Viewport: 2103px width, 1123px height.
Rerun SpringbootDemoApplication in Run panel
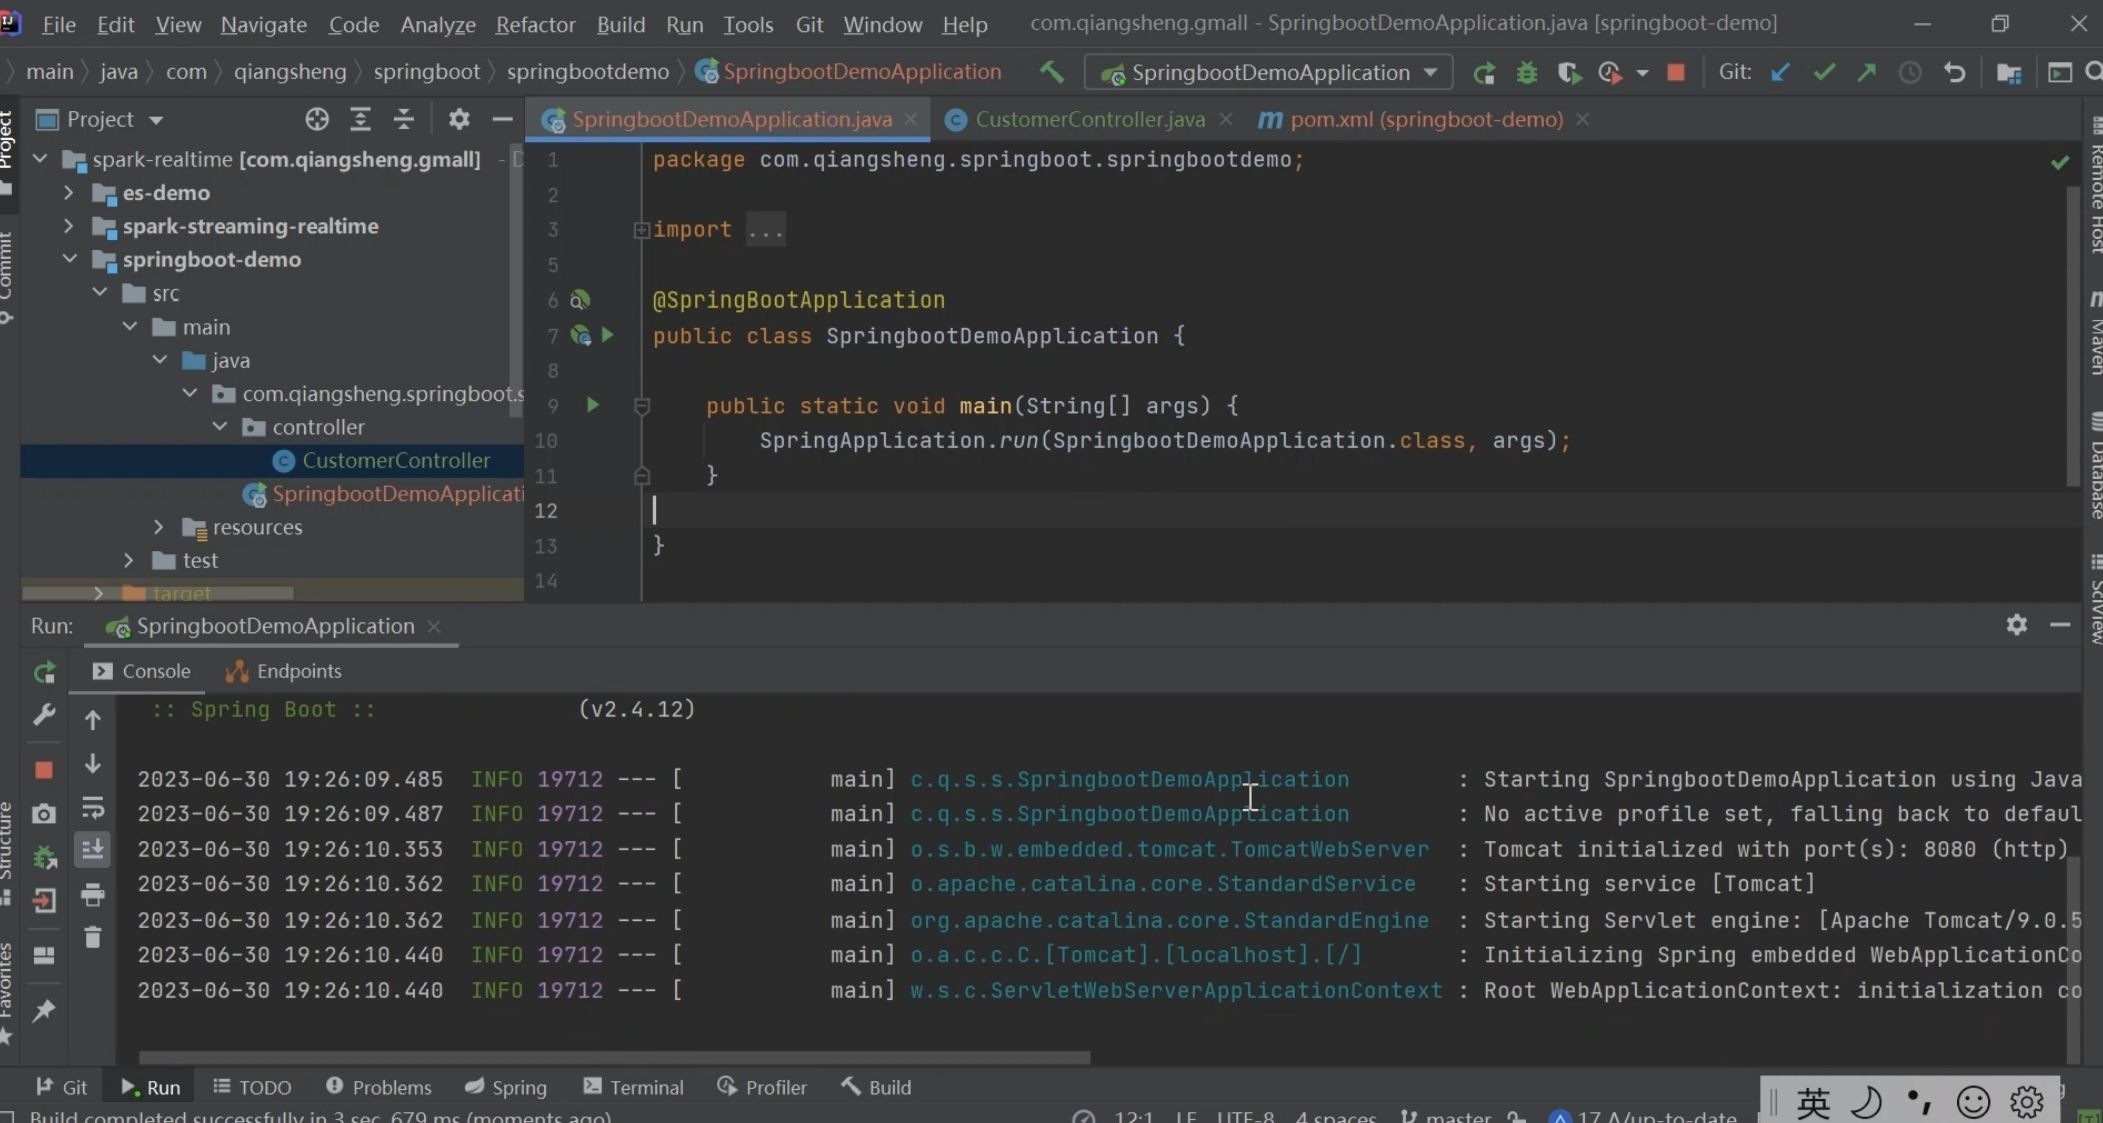coord(44,672)
